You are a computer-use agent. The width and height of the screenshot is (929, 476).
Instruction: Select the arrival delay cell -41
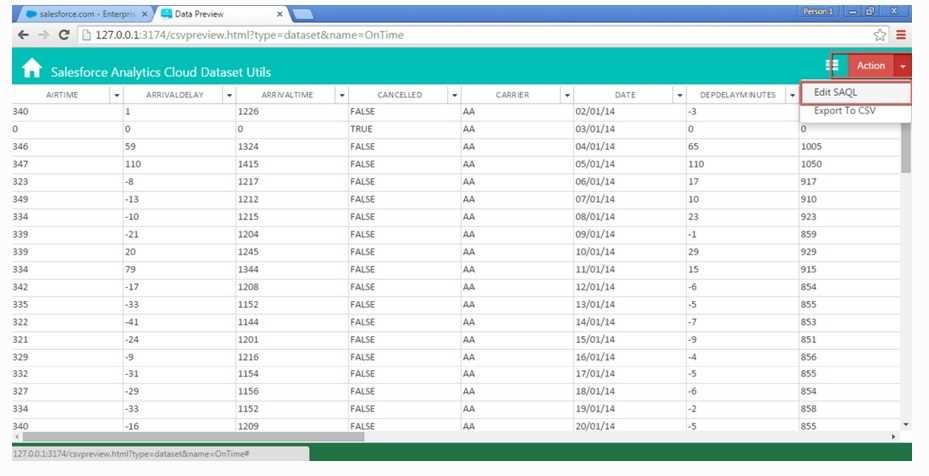click(180, 322)
